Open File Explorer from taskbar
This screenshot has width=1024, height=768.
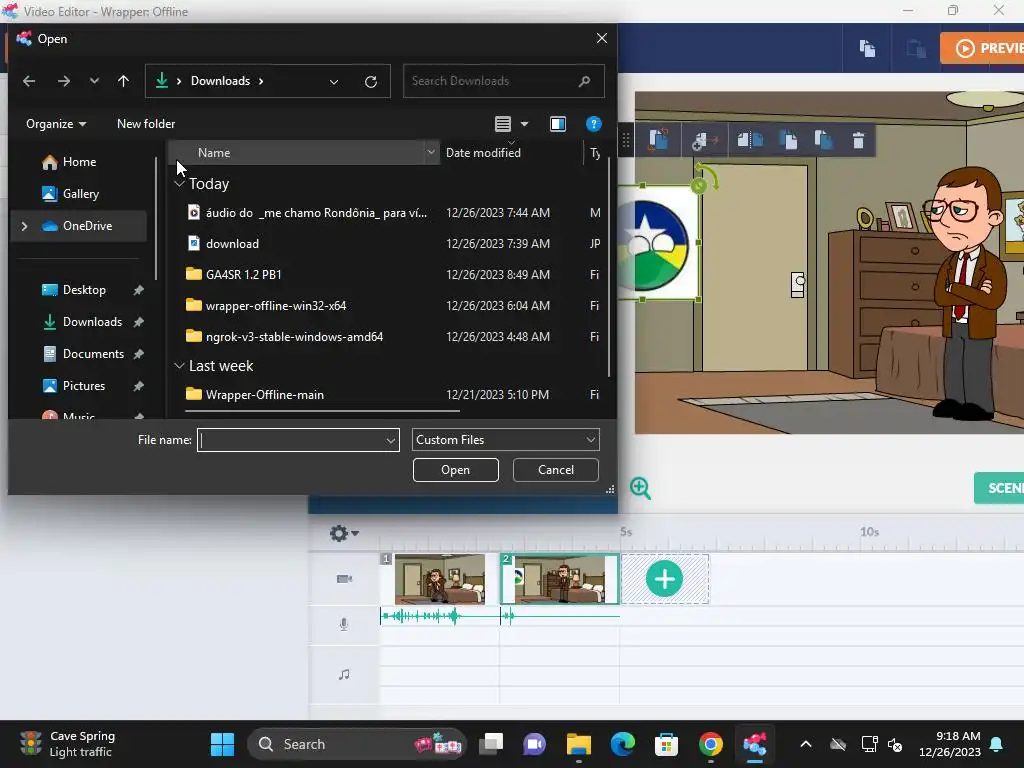[x=579, y=744]
